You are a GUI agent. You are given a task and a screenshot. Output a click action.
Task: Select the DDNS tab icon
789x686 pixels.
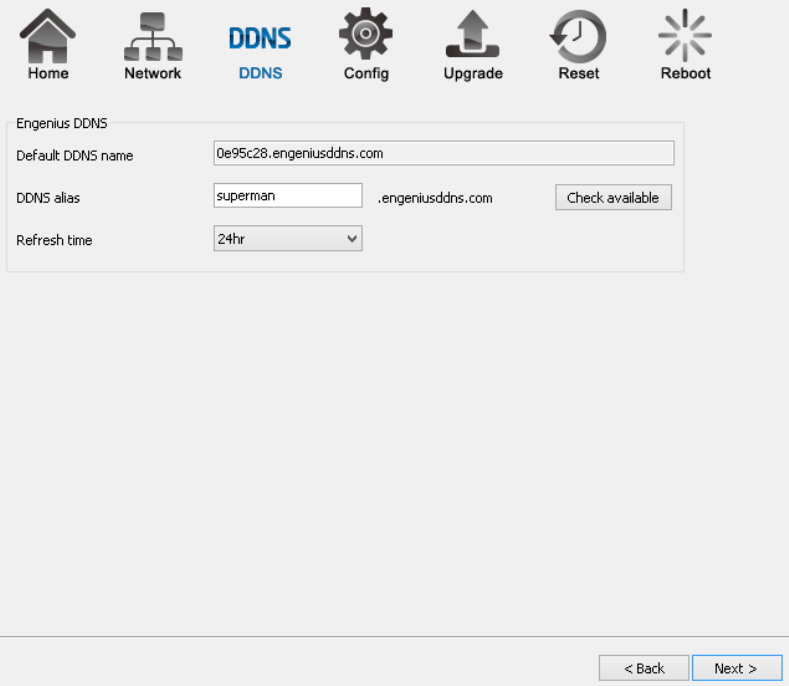[260, 38]
